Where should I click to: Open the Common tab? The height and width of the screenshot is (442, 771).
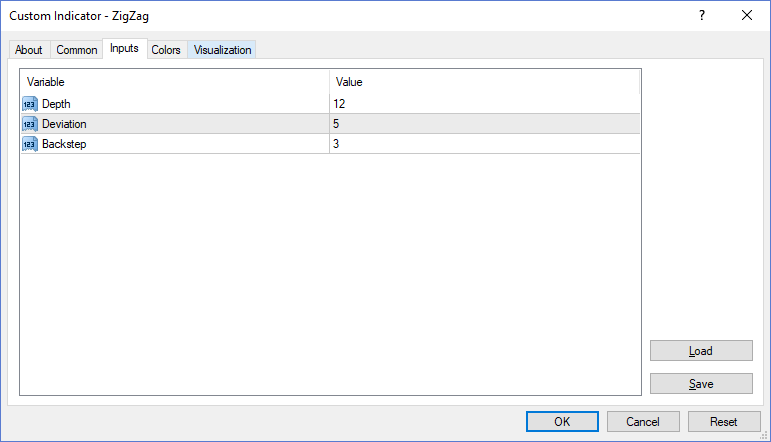tap(76, 50)
